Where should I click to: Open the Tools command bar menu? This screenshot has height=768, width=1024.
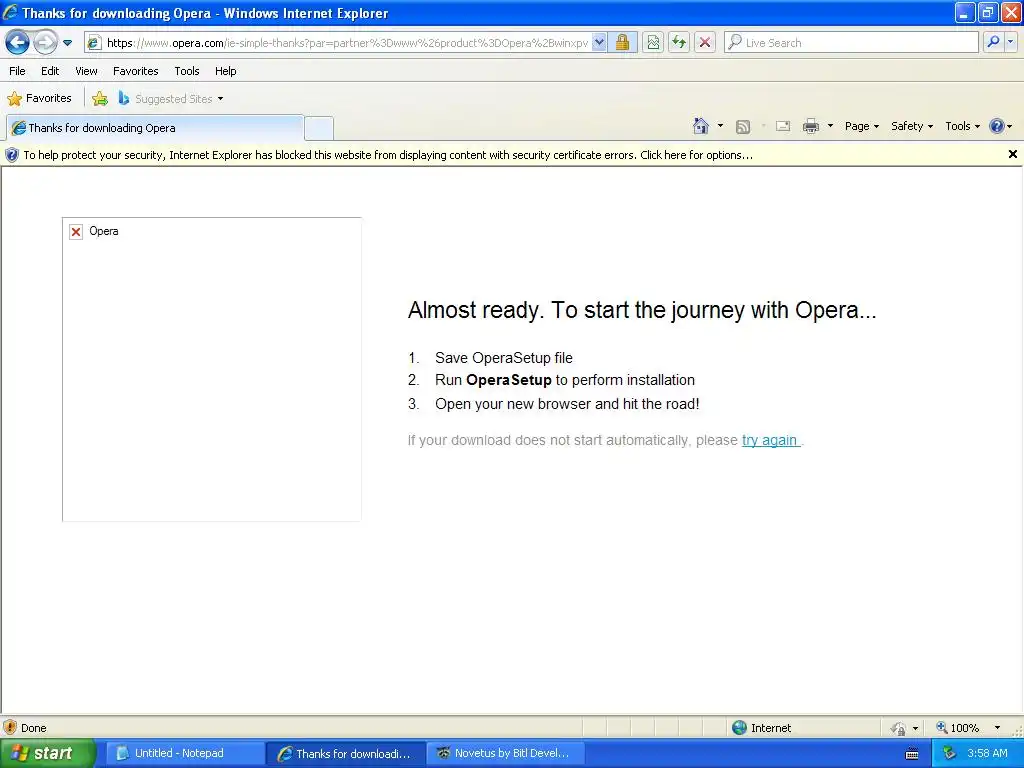[x=962, y=126]
